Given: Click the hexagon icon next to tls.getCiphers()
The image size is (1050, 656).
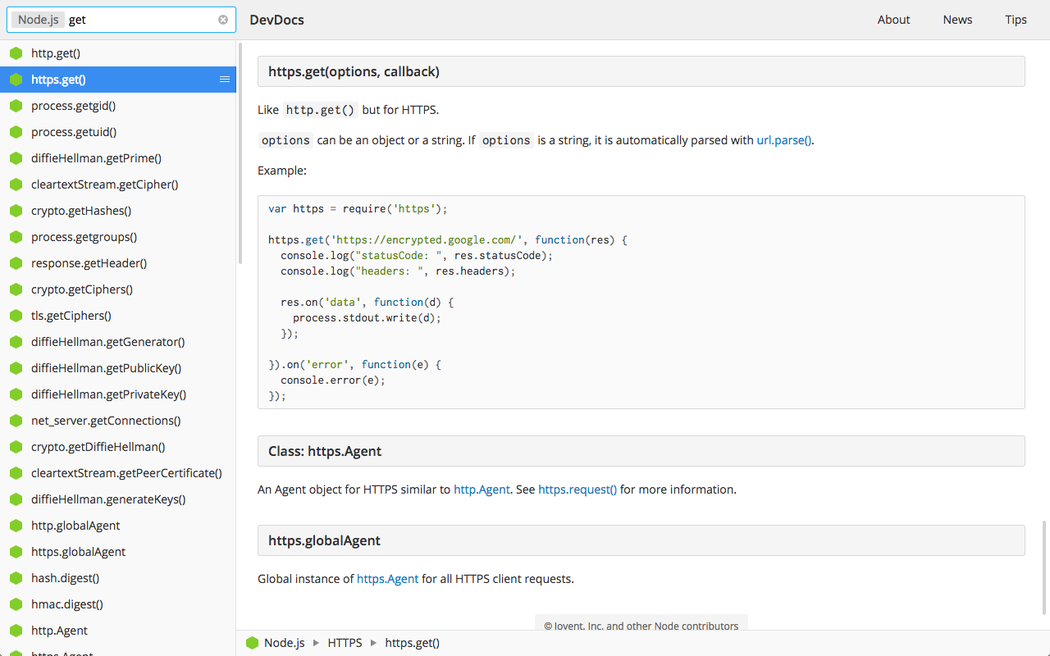Looking at the screenshot, I should pyautogui.click(x=16, y=316).
